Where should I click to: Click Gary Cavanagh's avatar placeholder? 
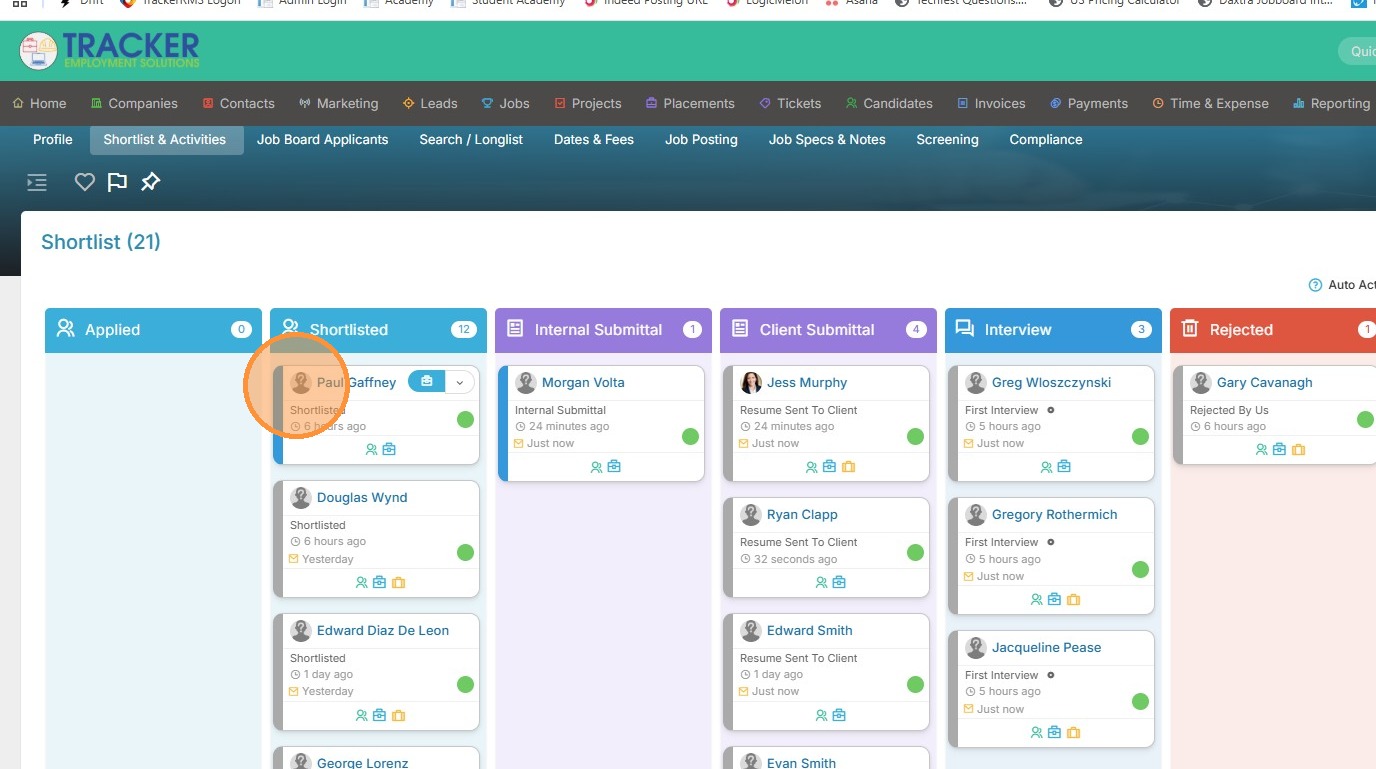(x=1201, y=382)
